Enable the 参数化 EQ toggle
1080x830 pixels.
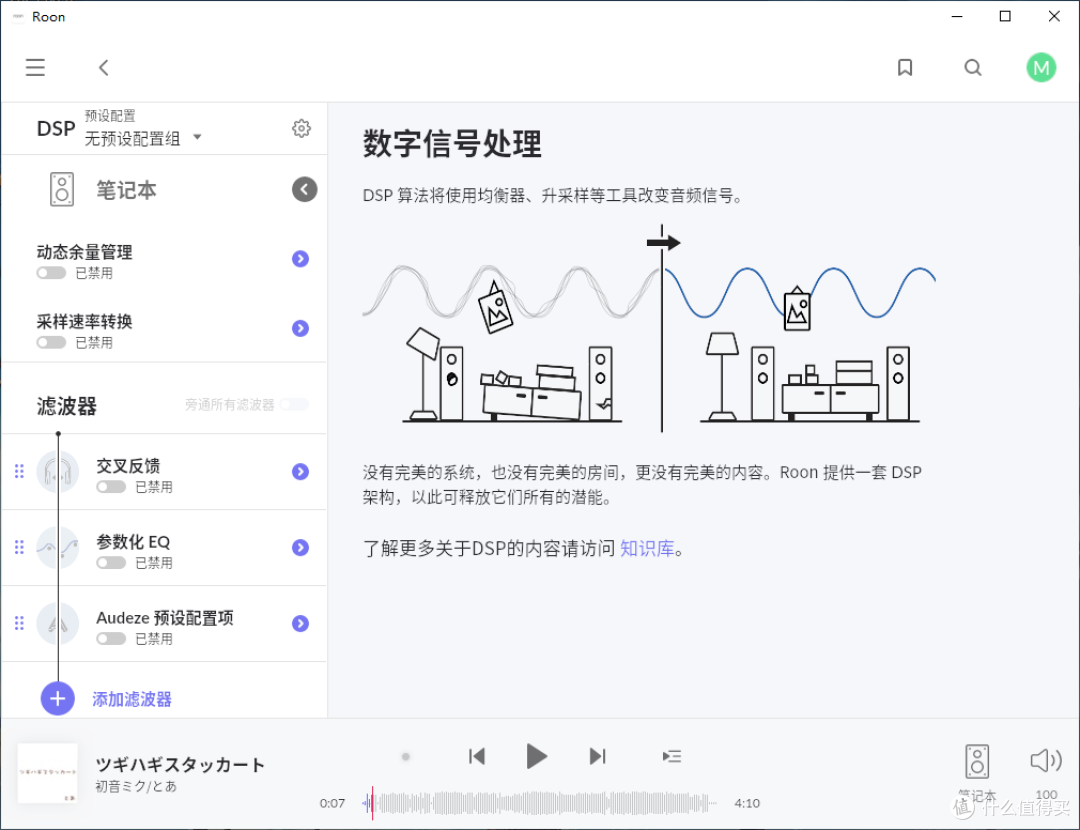coord(112,562)
